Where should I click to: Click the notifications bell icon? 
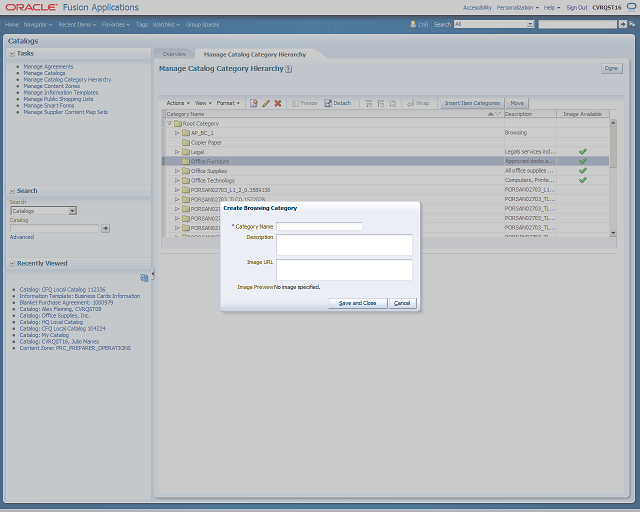point(413,24)
